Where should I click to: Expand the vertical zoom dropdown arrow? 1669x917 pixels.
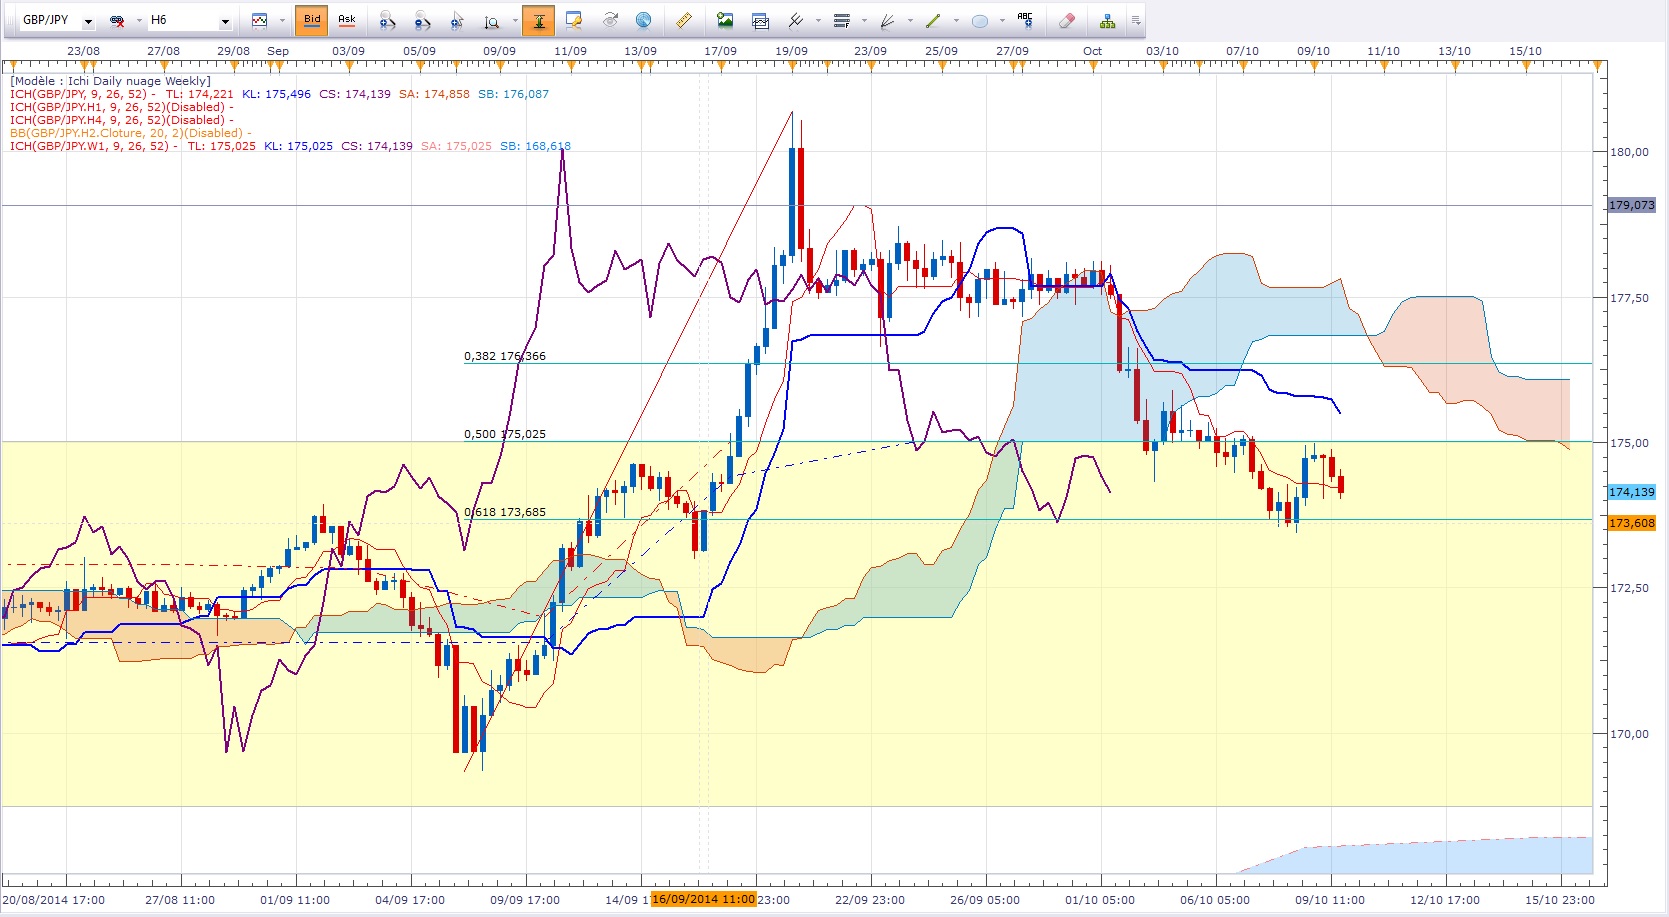pos(515,20)
